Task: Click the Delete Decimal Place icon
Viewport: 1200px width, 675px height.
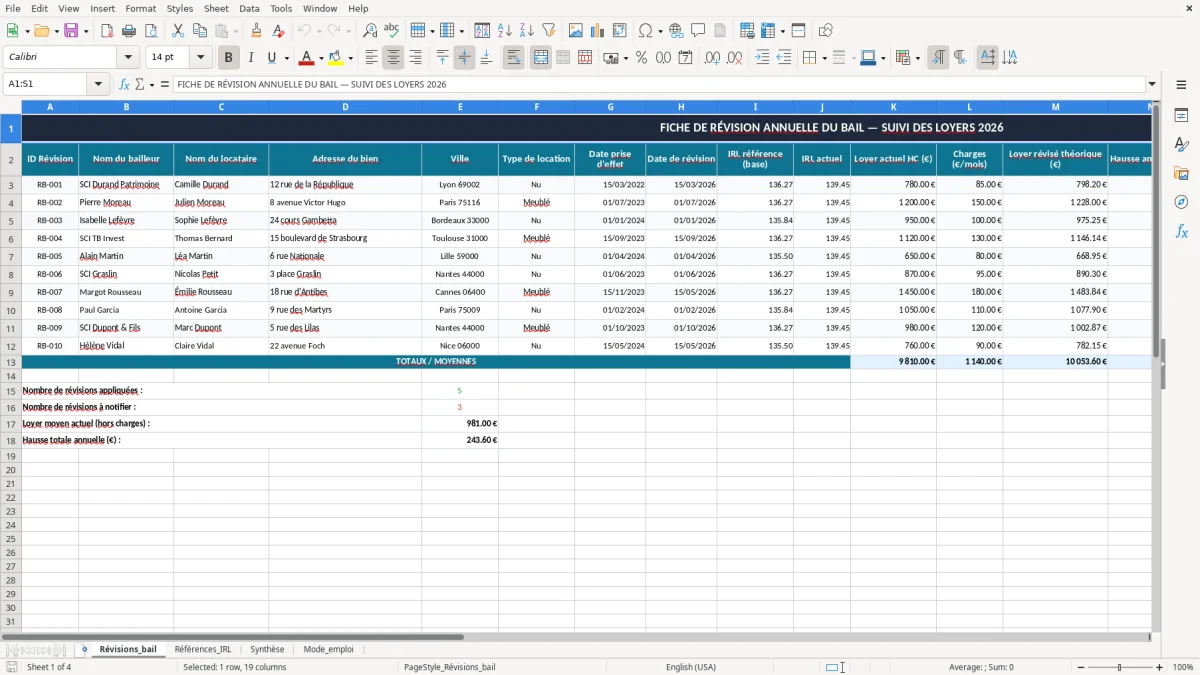Action: click(734, 58)
